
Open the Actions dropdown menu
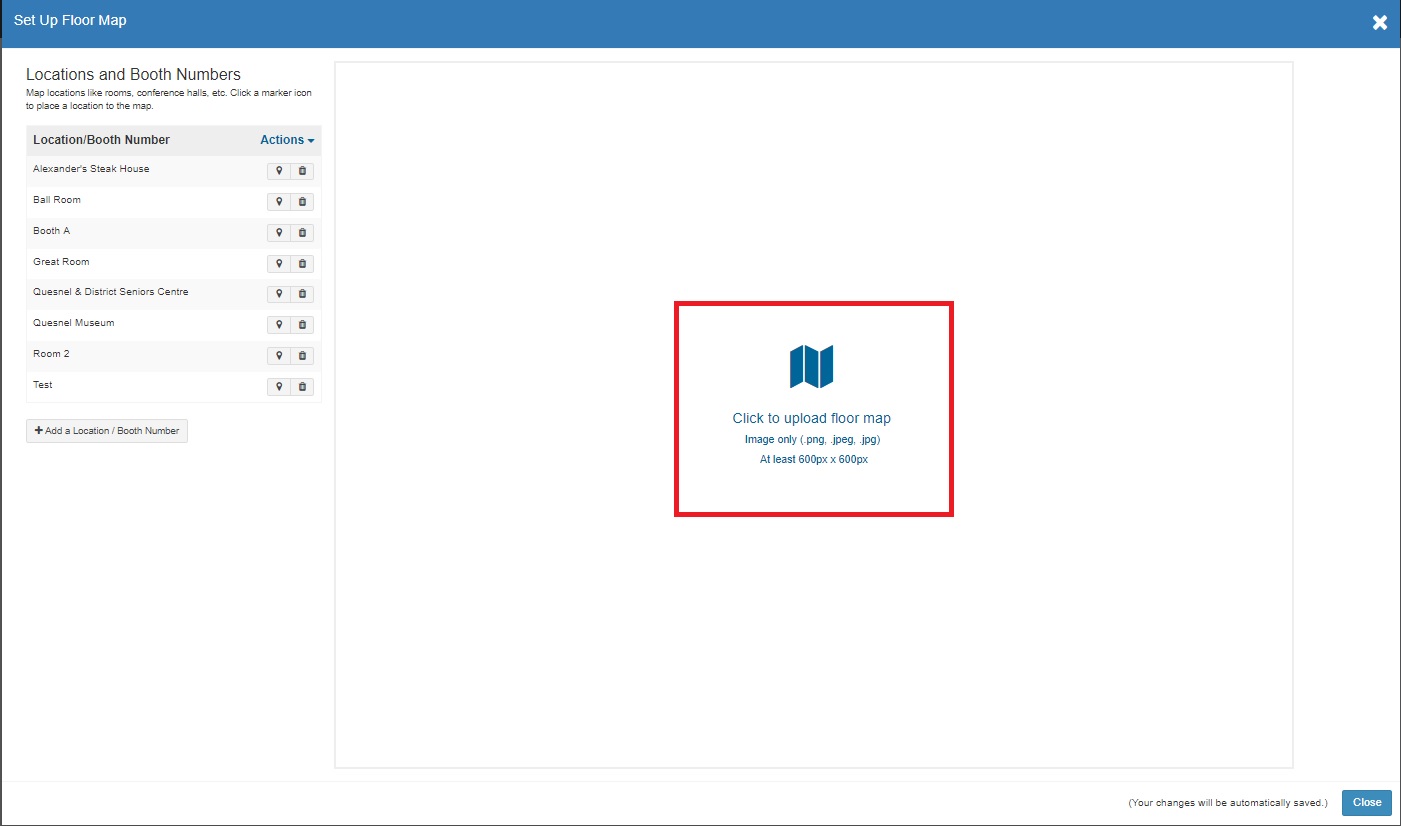click(287, 140)
